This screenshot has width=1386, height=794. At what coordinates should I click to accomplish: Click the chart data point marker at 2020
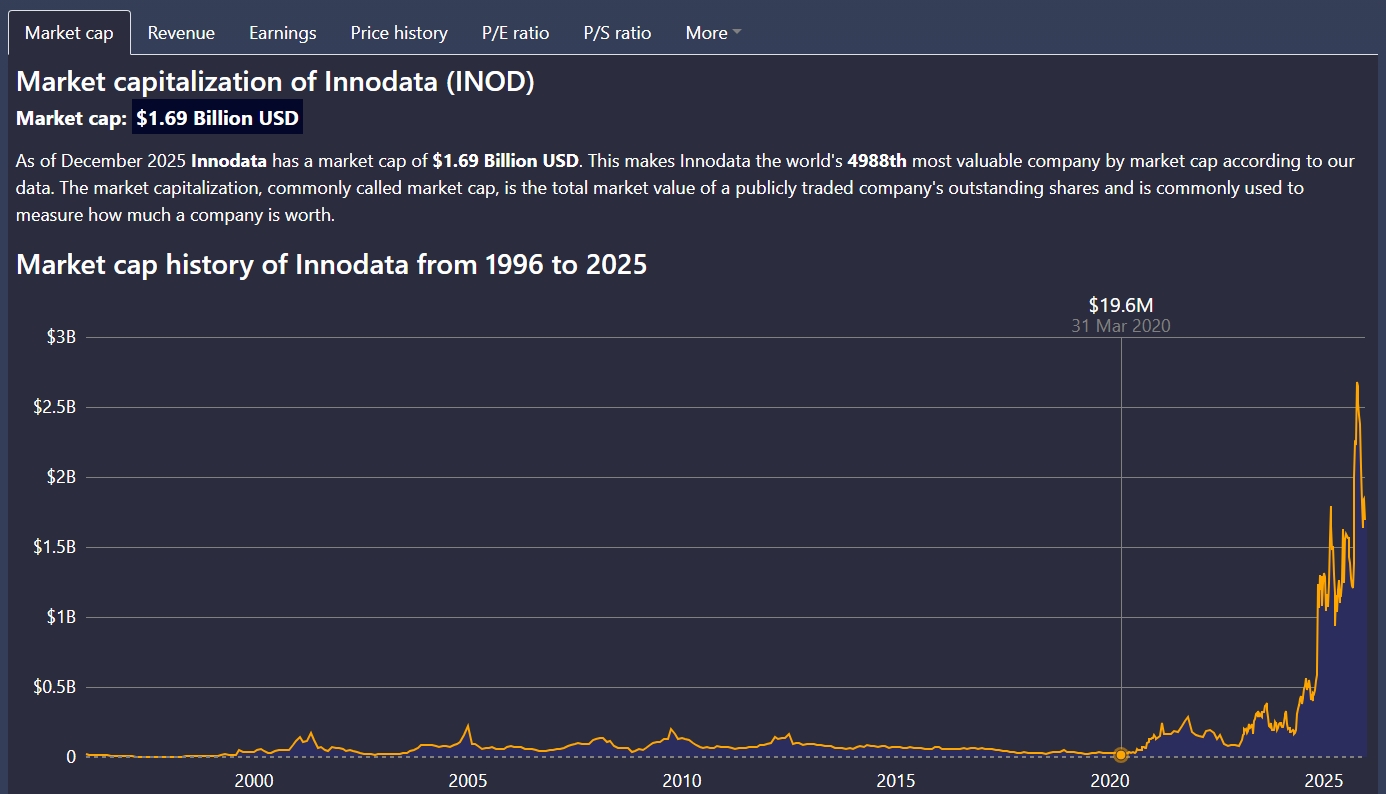(x=1121, y=755)
